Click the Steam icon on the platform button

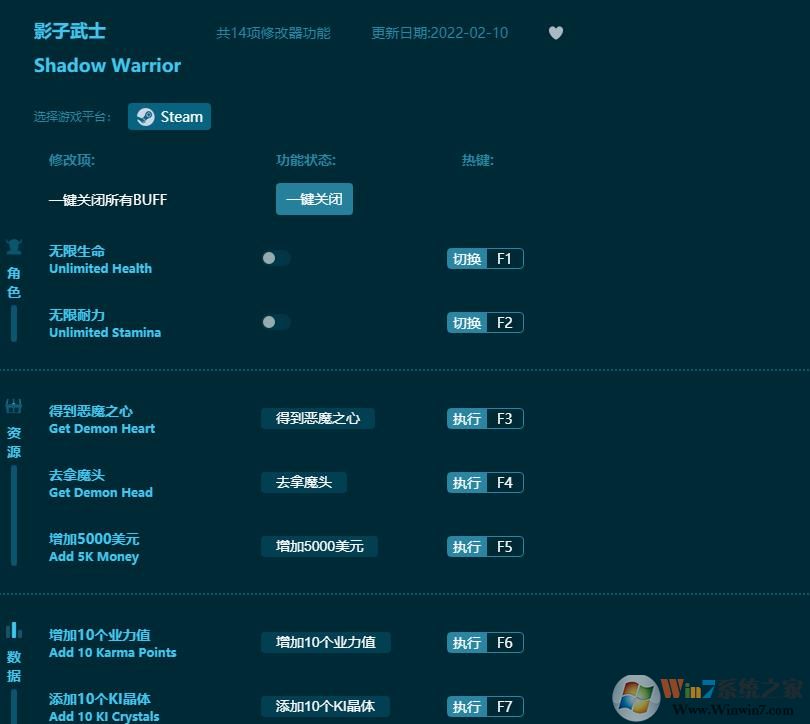click(144, 116)
